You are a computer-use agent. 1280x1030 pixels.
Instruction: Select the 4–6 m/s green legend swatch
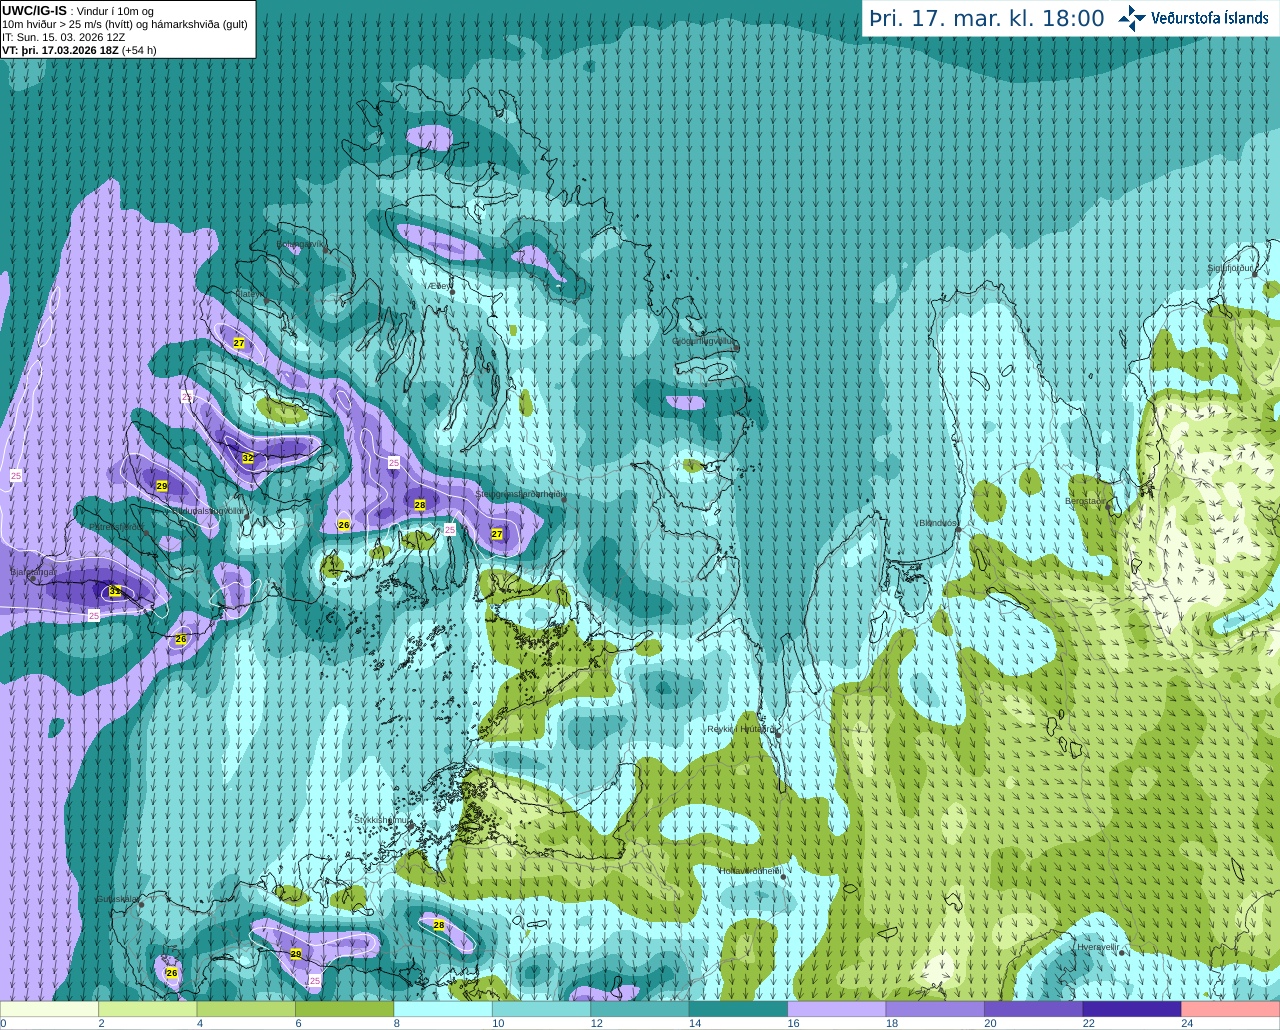coord(246,1009)
